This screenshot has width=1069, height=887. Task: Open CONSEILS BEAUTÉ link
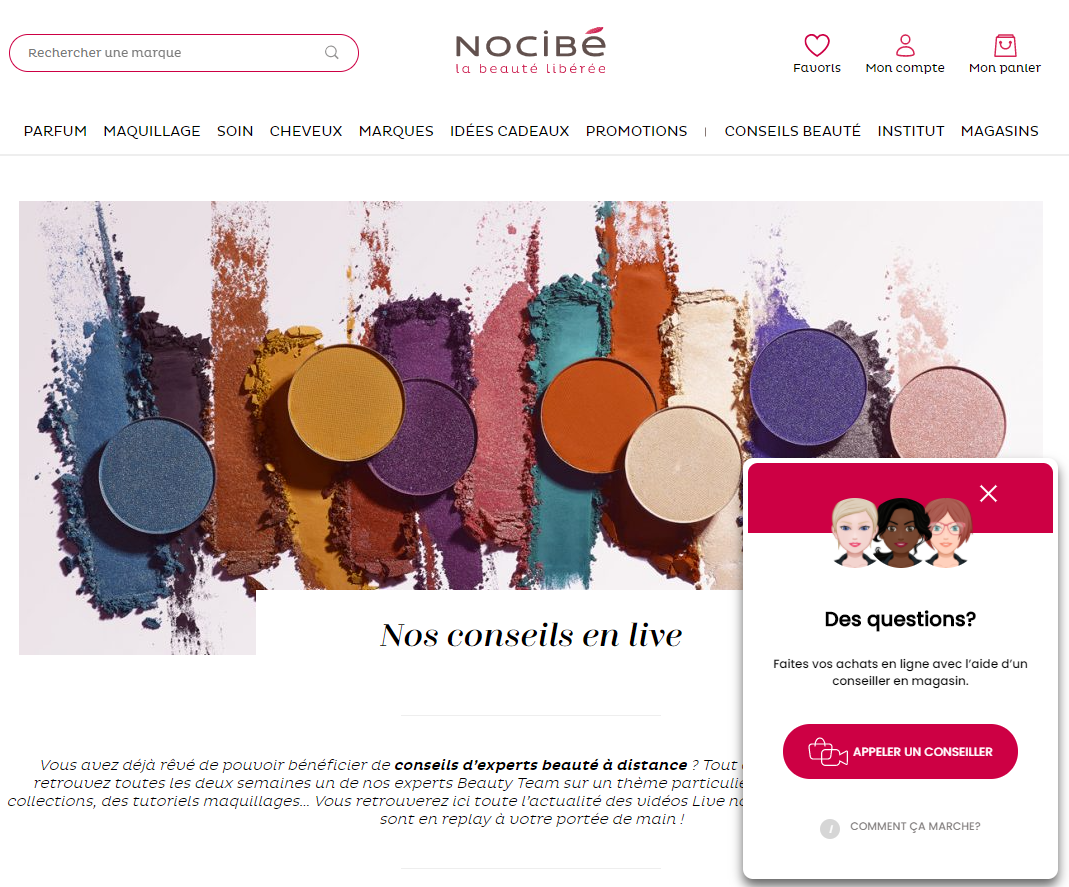point(792,131)
